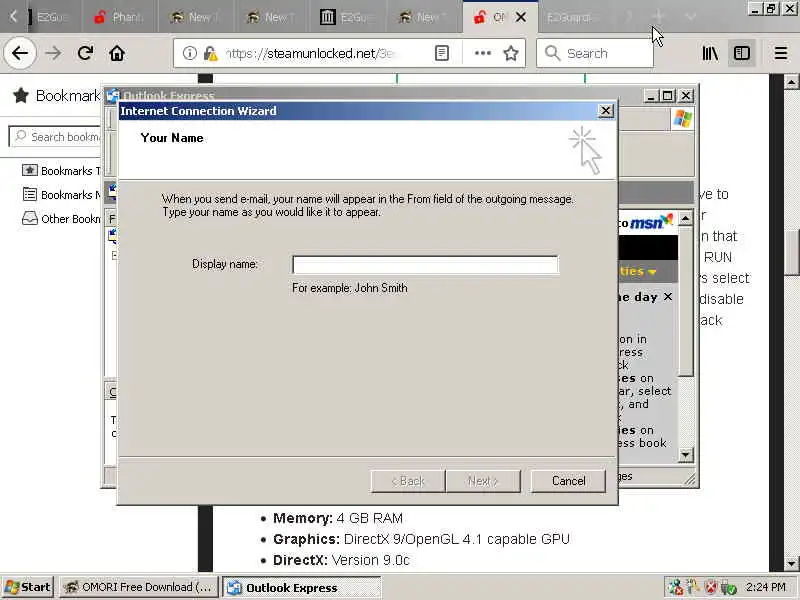Close tip of the day pane

pyautogui.click(x=668, y=296)
